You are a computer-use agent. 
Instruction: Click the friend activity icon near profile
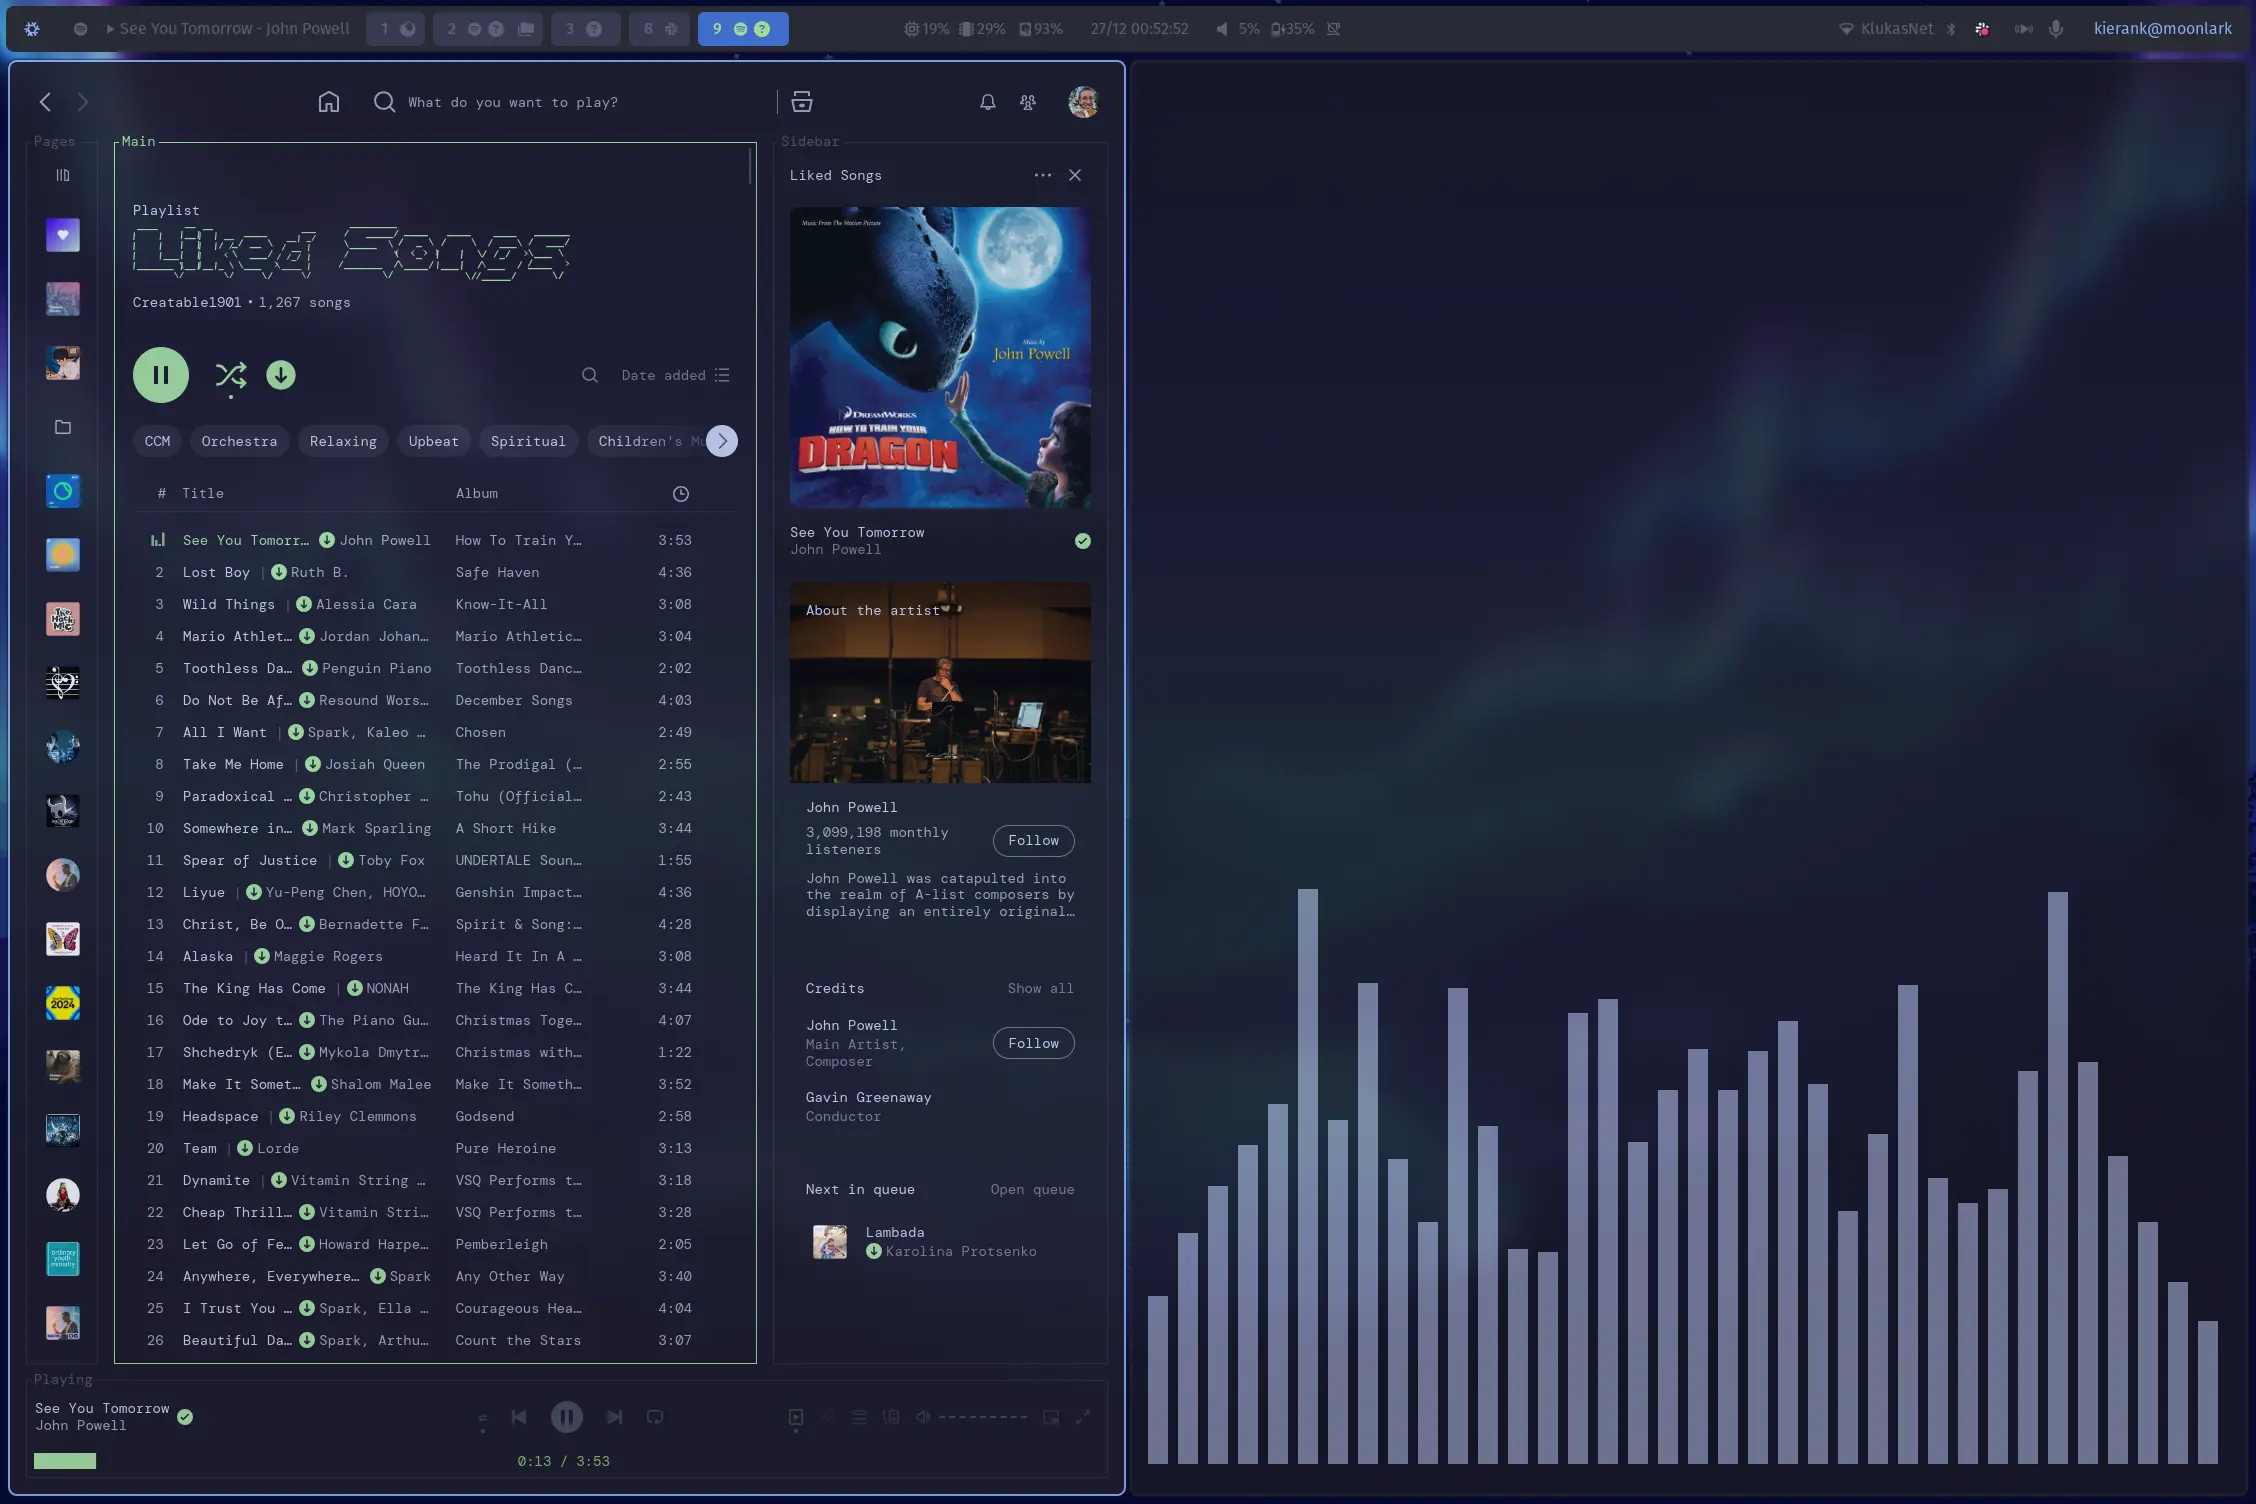(1027, 101)
